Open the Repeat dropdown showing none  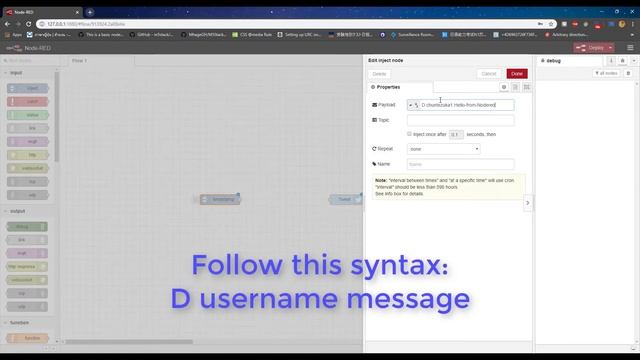pos(443,149)
